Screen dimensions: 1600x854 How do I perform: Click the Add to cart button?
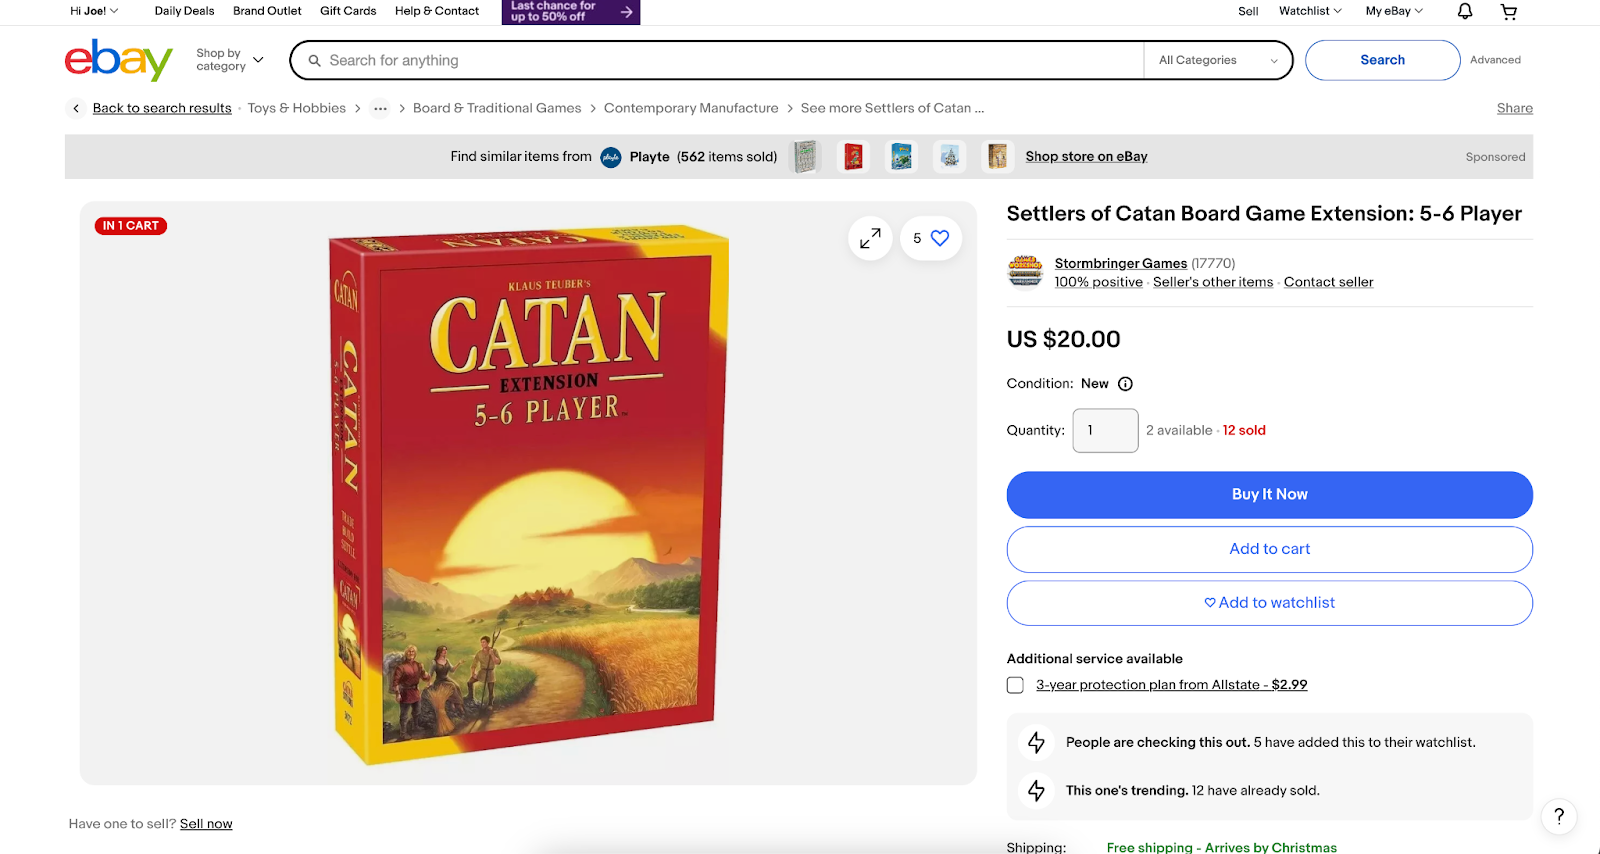point(1269,549)
